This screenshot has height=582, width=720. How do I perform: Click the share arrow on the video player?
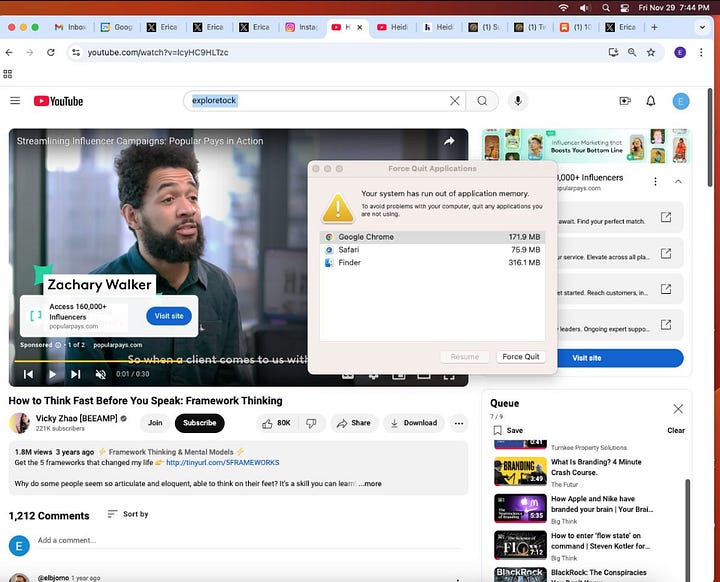coord(449,141)
